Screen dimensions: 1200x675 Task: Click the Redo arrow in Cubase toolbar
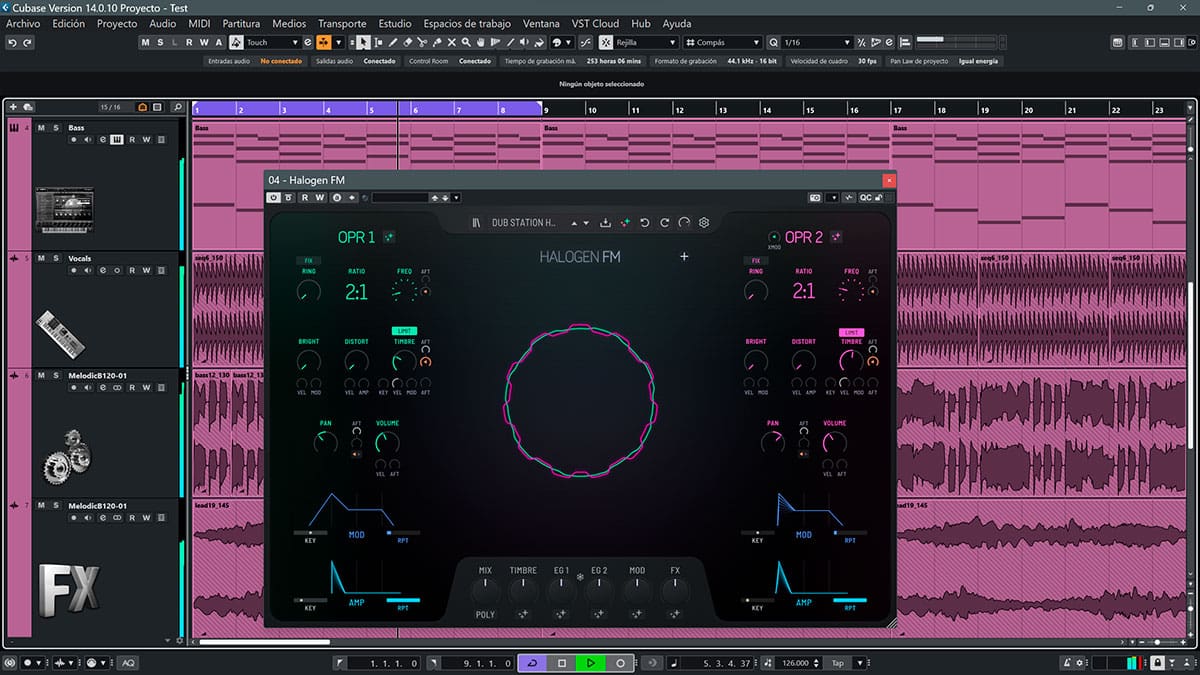coord(28,42)
